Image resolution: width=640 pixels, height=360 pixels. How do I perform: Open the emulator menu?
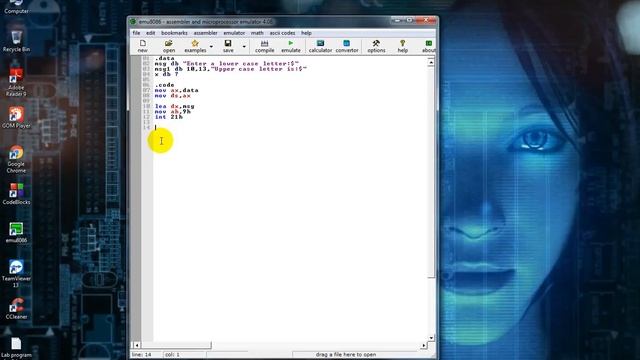[x=234, y=33]
